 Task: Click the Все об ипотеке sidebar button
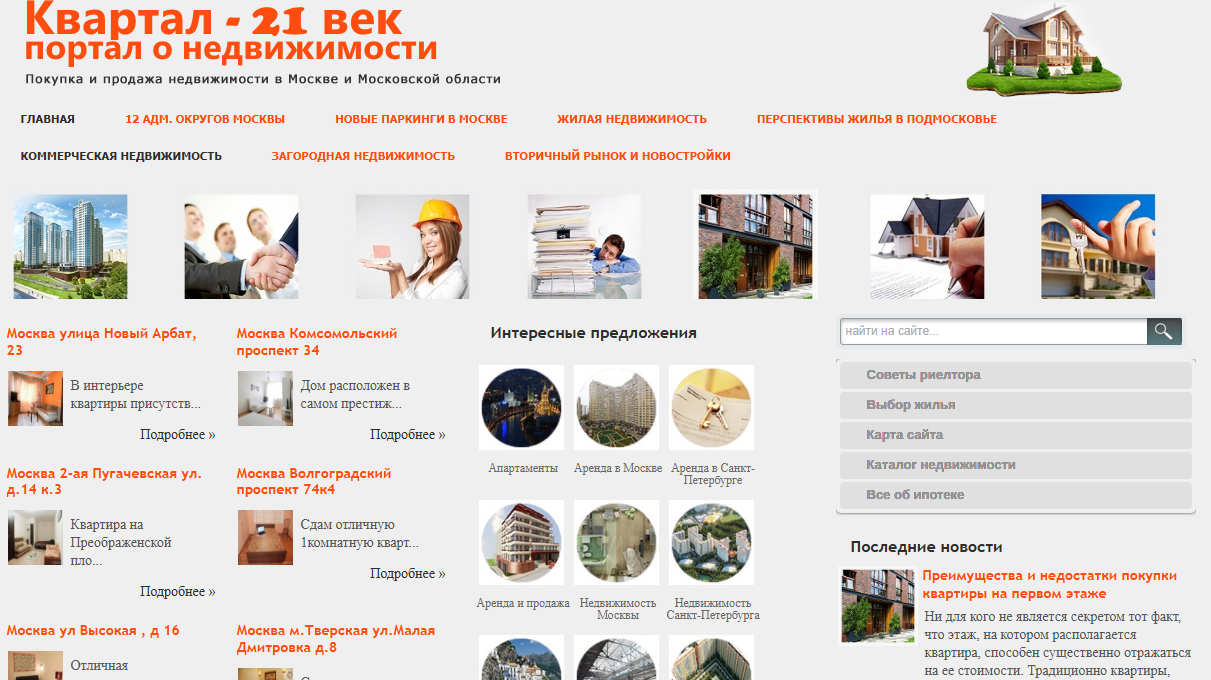pyautogui.click(x=1016, y=495)
